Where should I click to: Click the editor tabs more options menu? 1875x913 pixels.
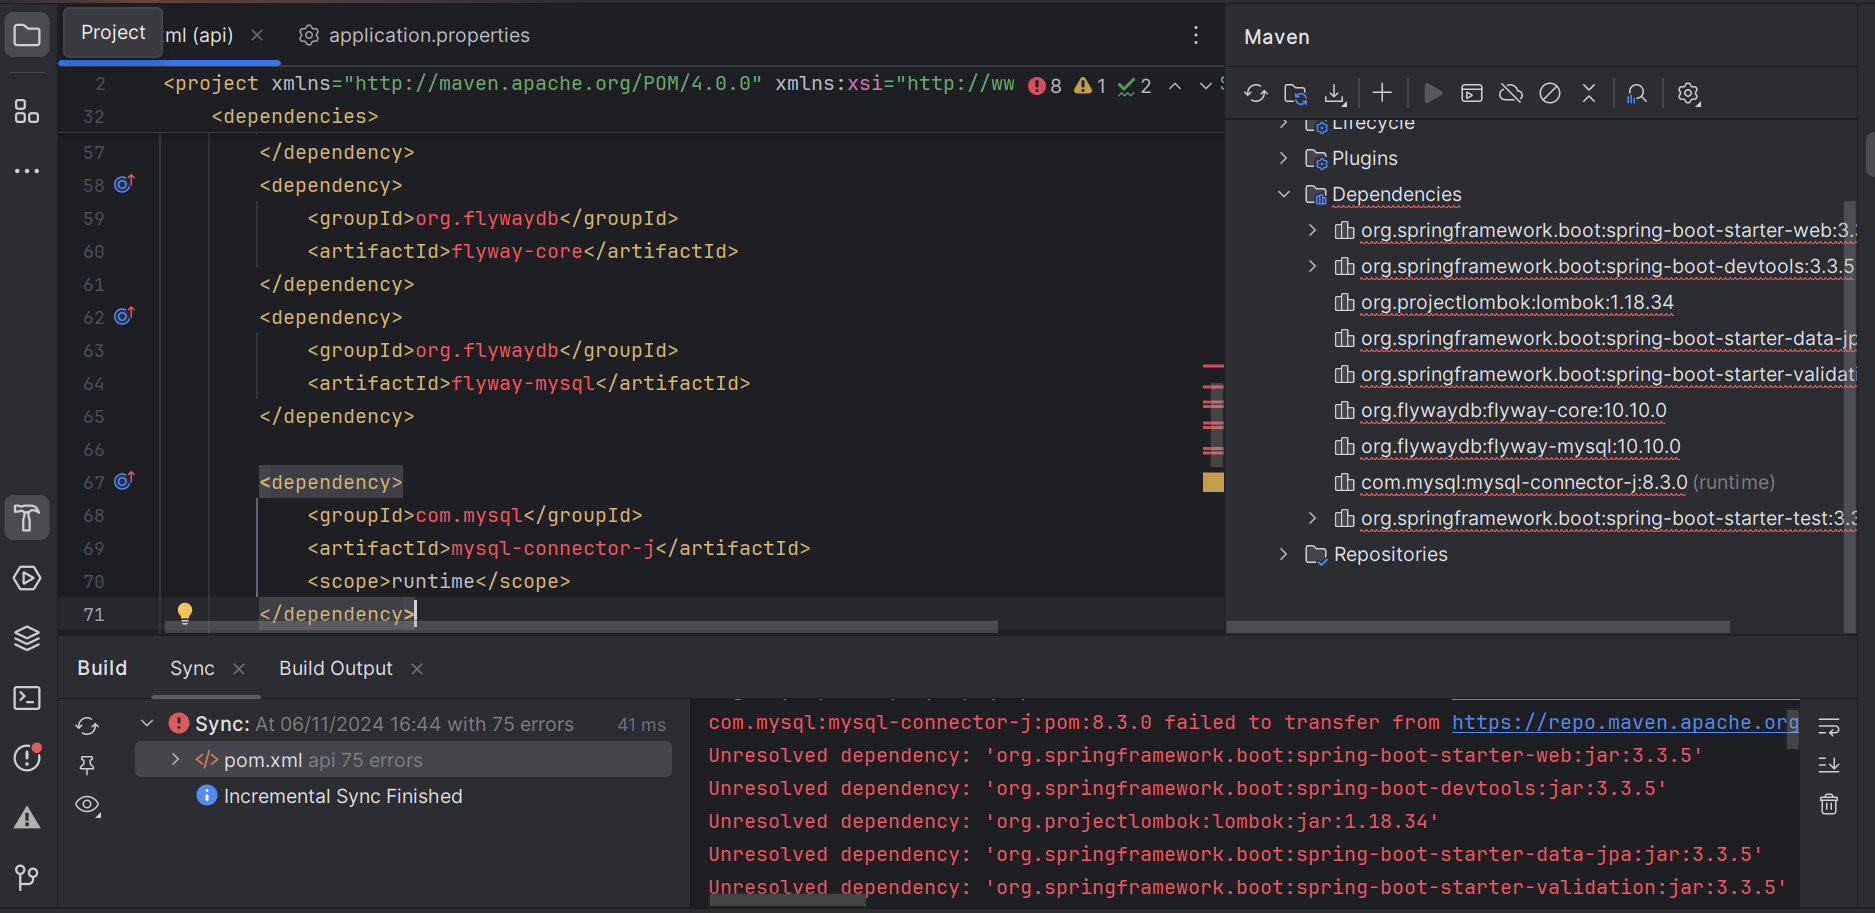[x=1196, y=35]
